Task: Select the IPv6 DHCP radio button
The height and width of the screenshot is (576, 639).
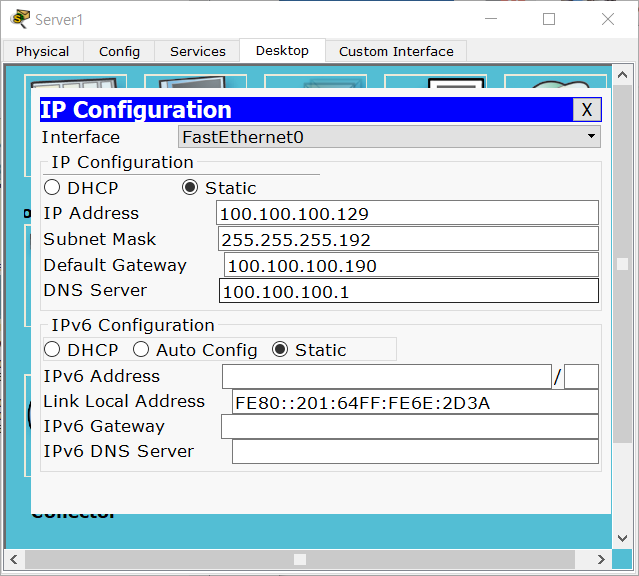Action: click(x=52, y=349)
